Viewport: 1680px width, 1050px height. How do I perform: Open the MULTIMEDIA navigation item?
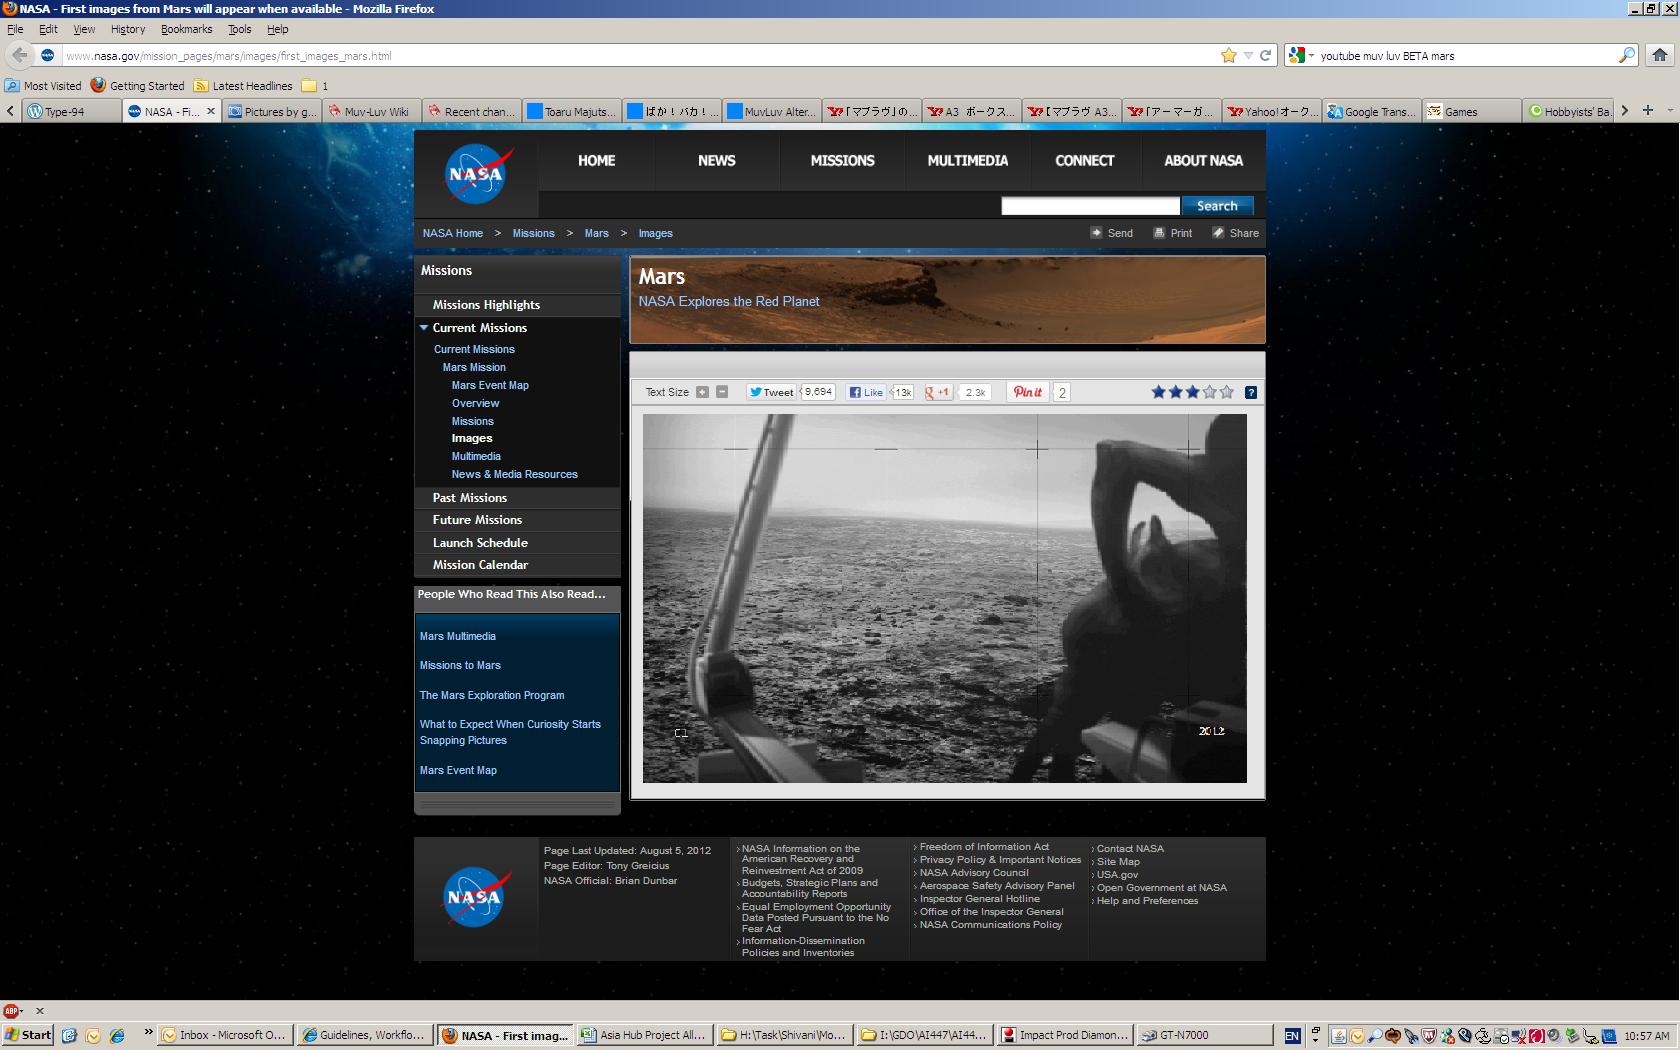point(967,160)
